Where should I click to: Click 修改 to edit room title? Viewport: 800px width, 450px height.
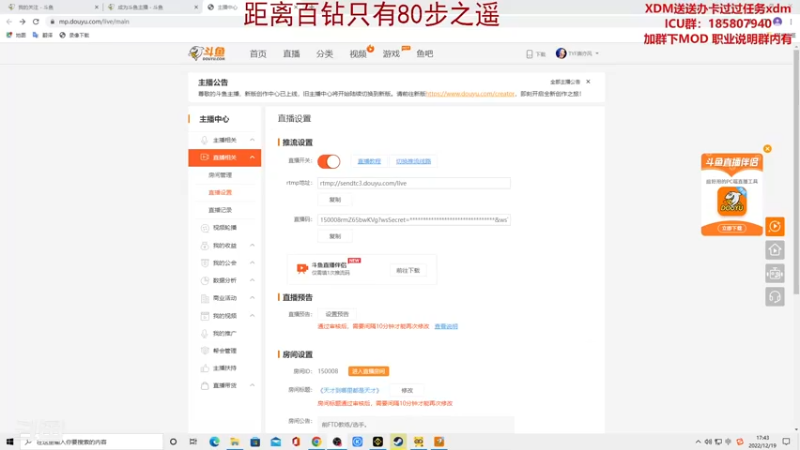[407, 390]
